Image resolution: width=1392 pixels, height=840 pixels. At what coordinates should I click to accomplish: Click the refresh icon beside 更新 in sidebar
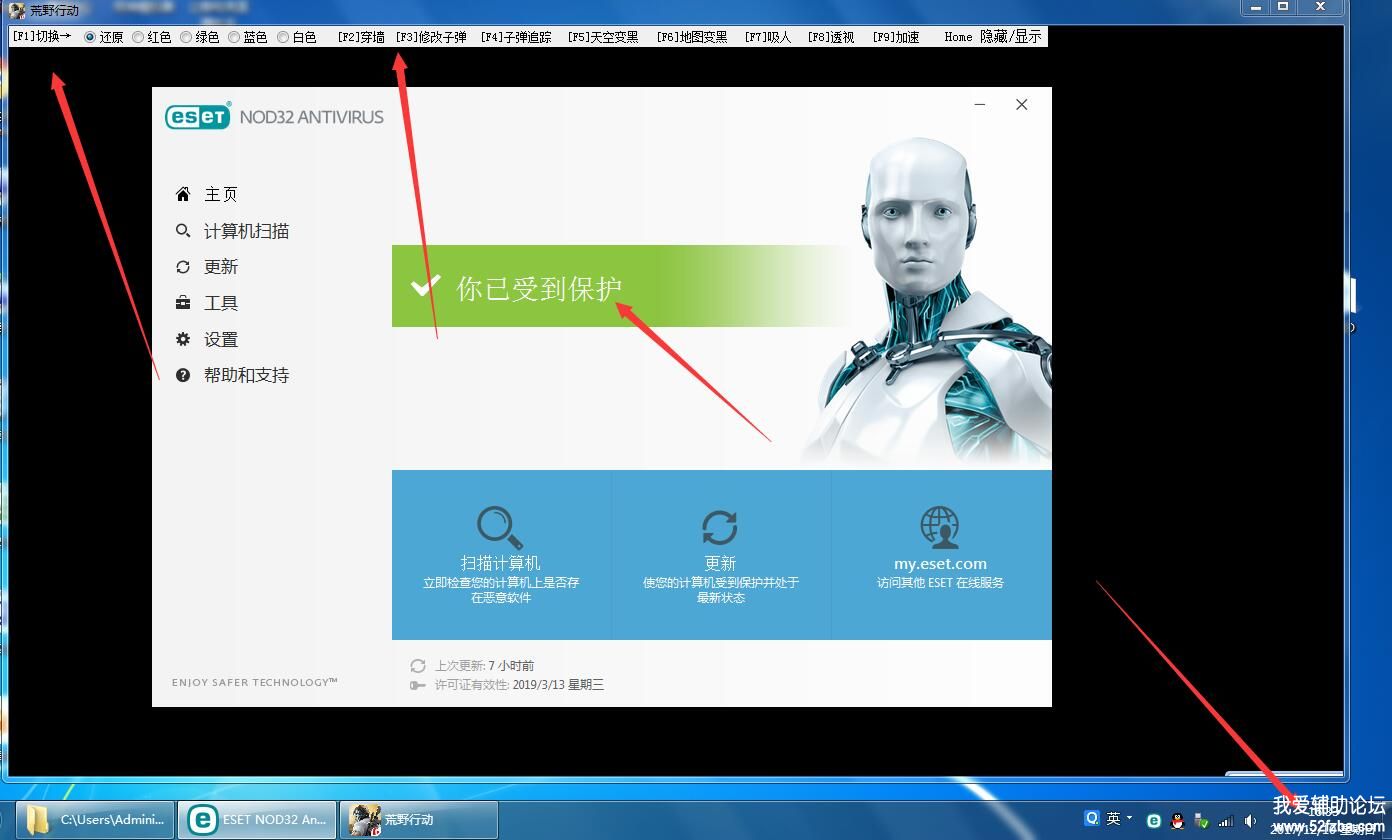point(183,267)
